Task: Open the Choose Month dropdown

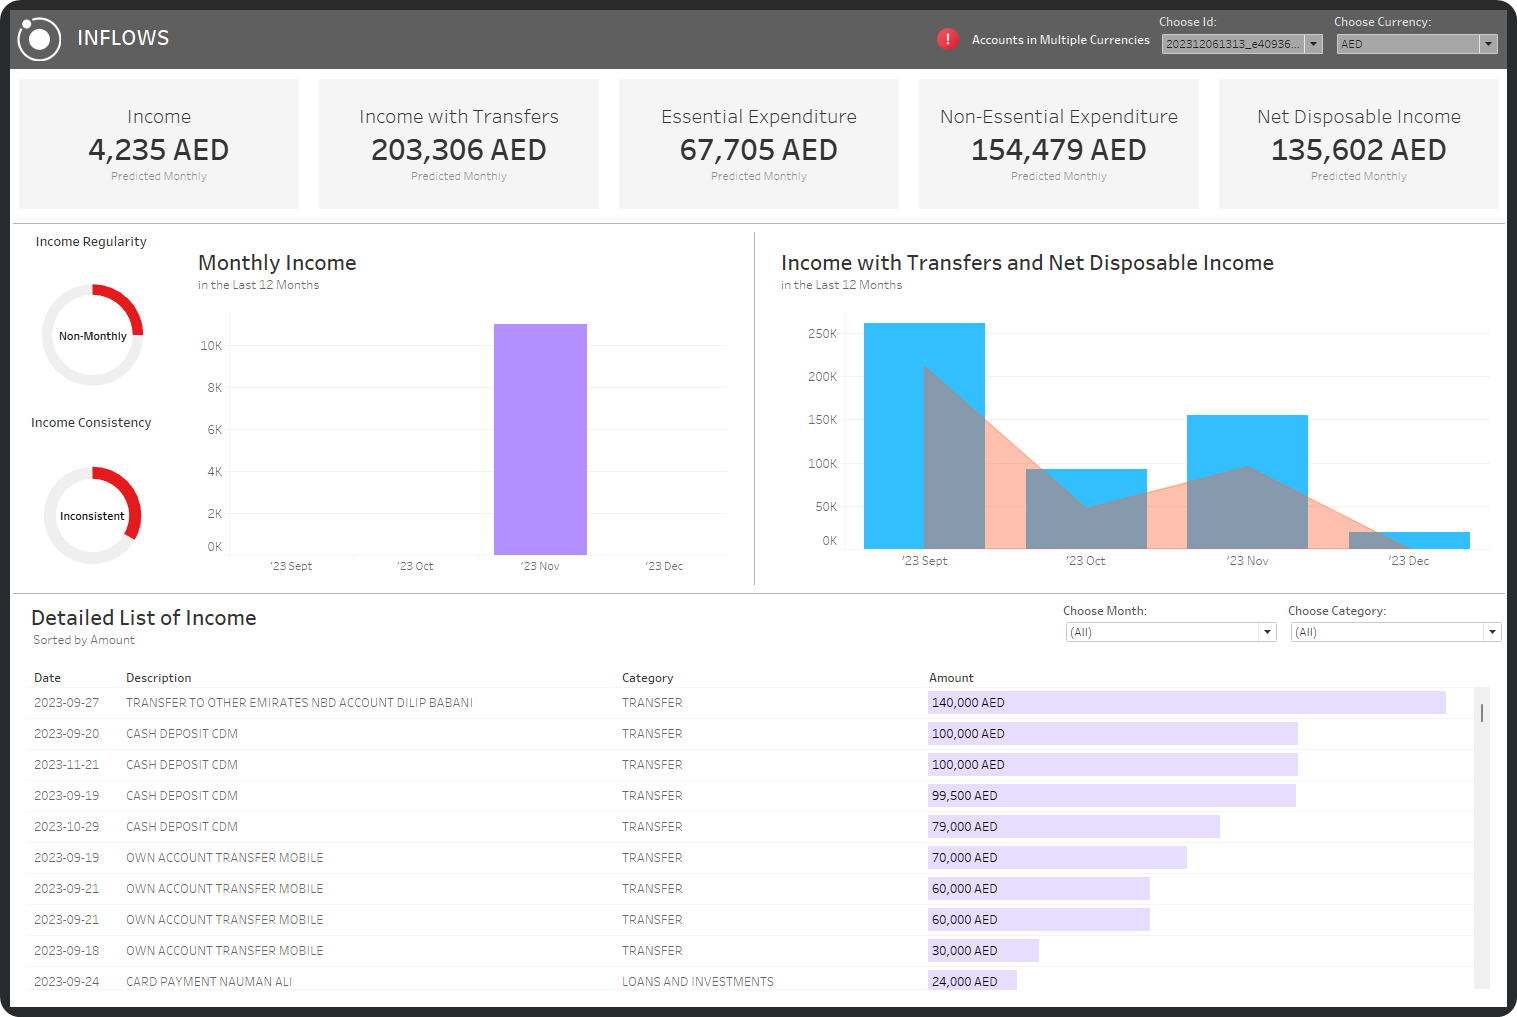Action: (1266, 631)
